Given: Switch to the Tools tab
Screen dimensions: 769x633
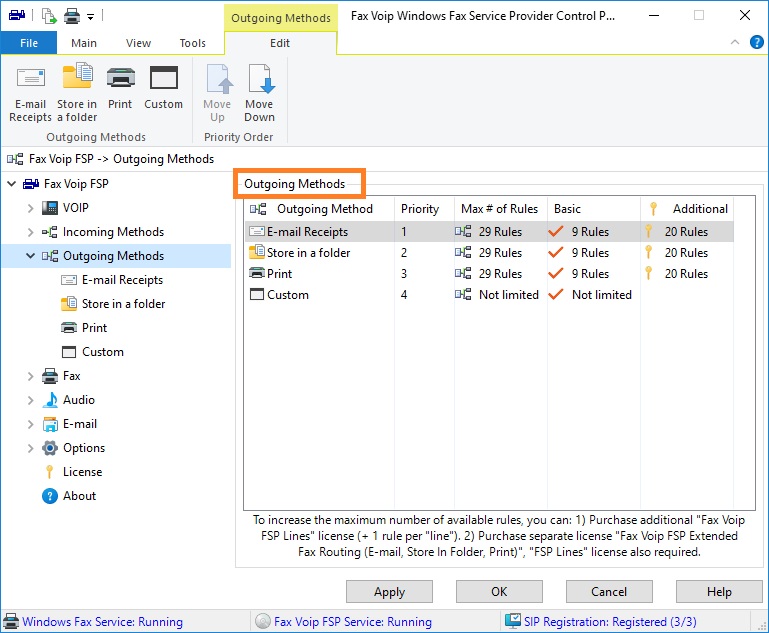Looking at the screenshot, I should (x=193, y=43).
